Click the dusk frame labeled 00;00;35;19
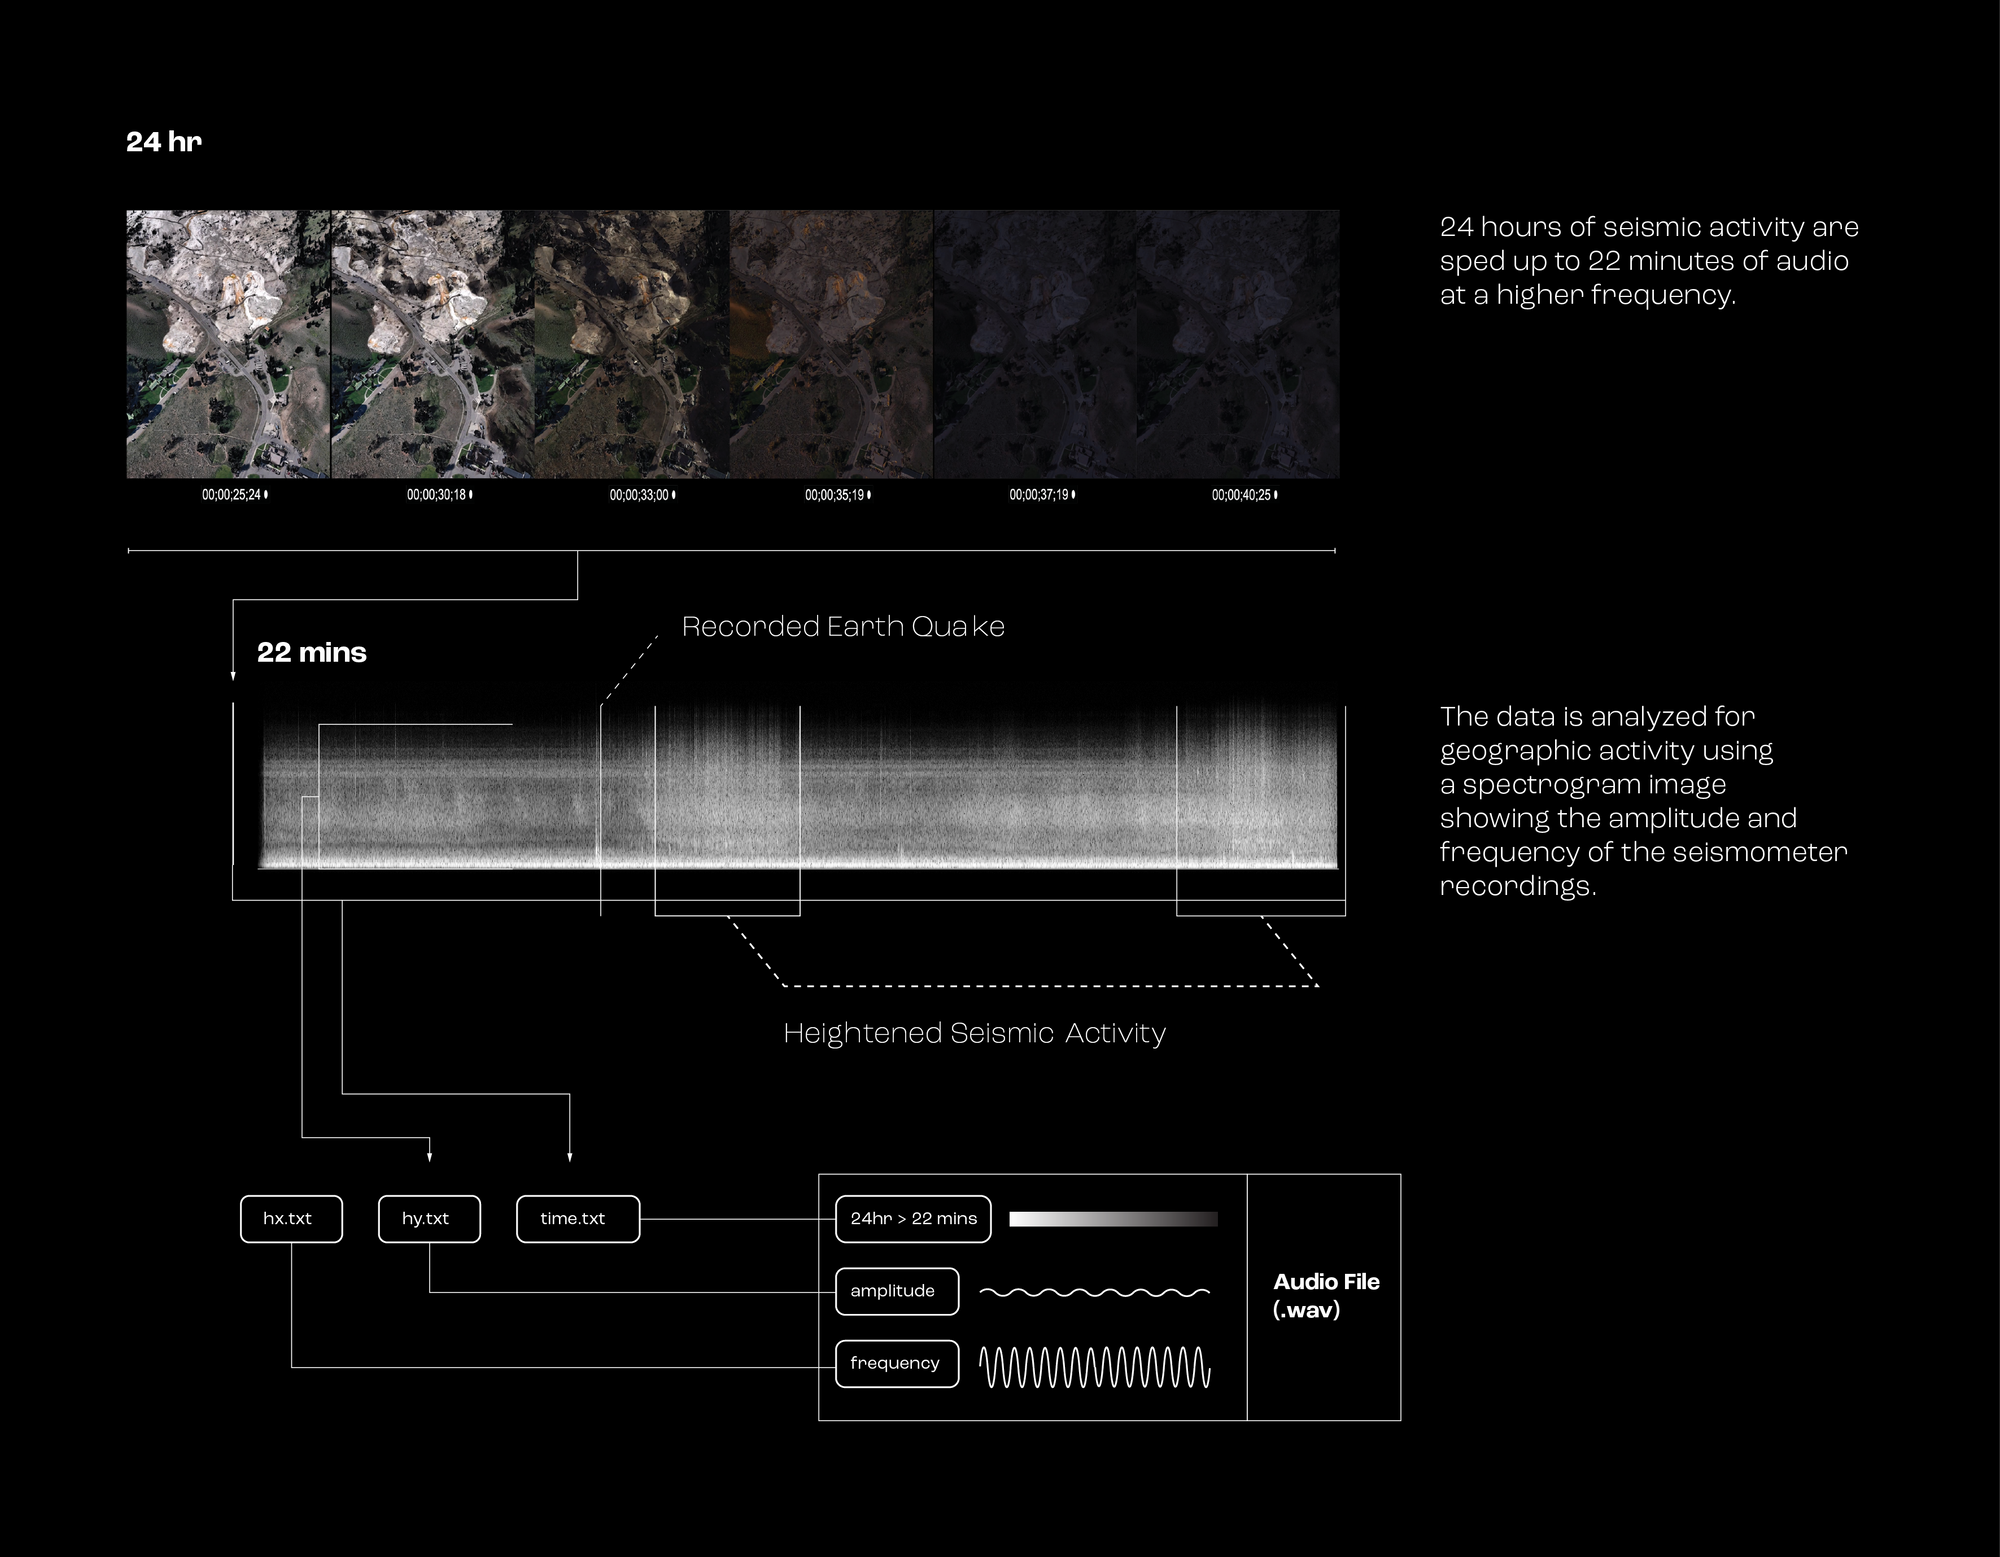Screen dimensions: 2000x1557 coord(831,343)
